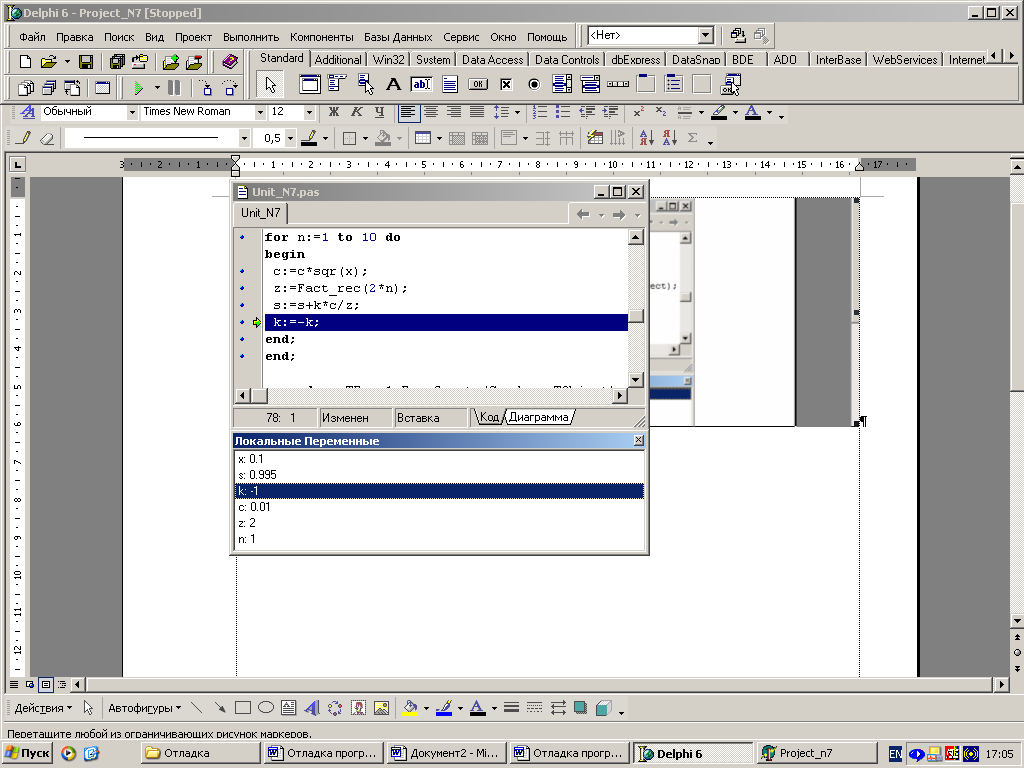Toggle bold formatting Ж
1024x768 pixels.
click(334, 112)
